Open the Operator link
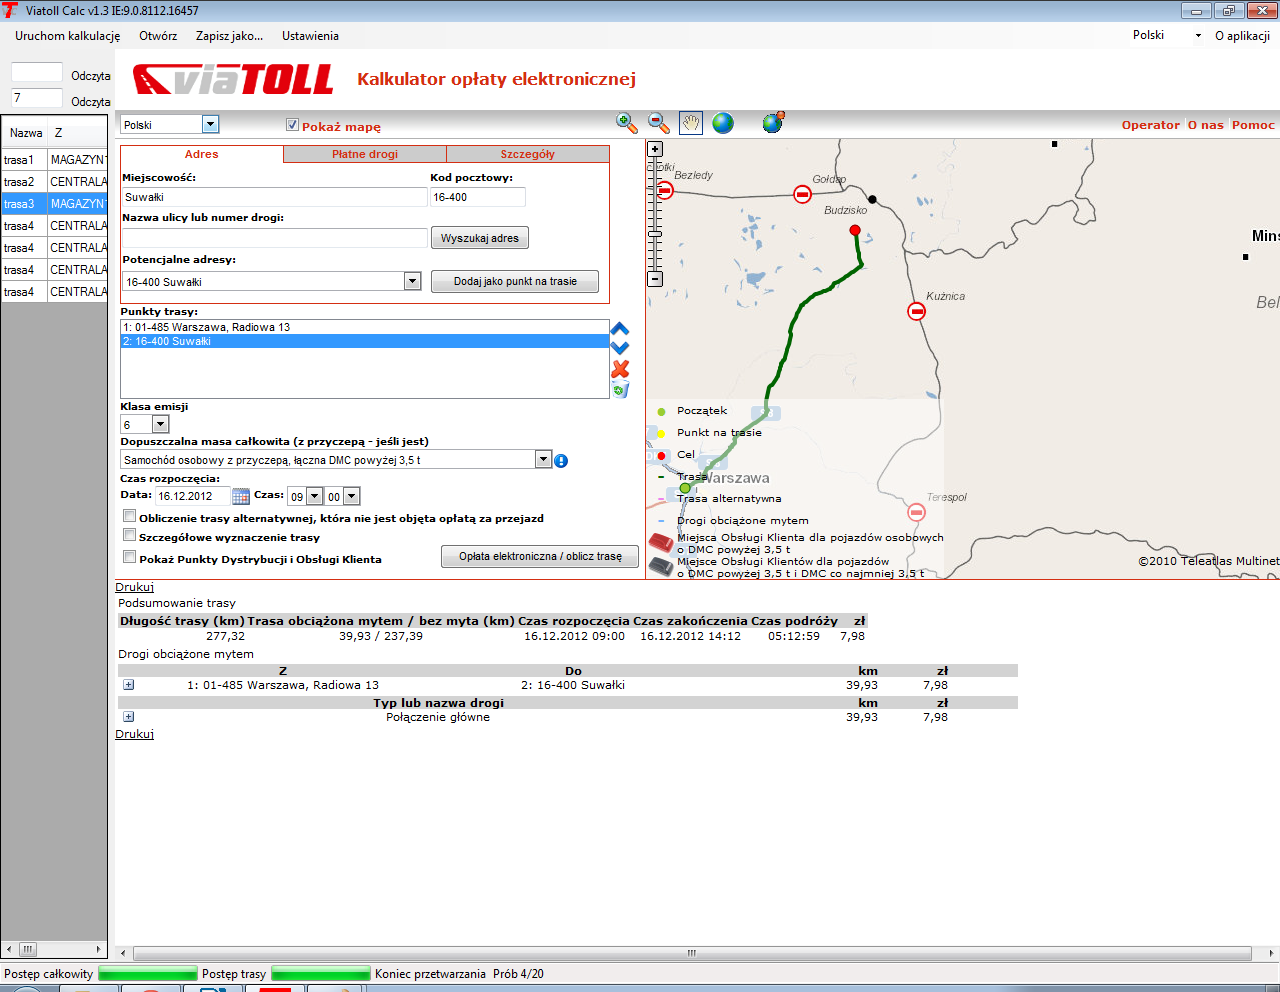Viewport: 1280px width, 992px height. [1150, 125]
